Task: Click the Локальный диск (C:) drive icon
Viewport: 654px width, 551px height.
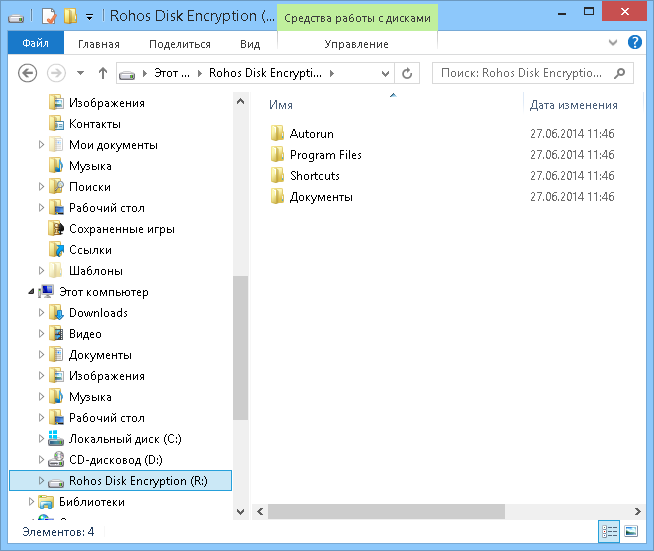Action: (56, 438)
